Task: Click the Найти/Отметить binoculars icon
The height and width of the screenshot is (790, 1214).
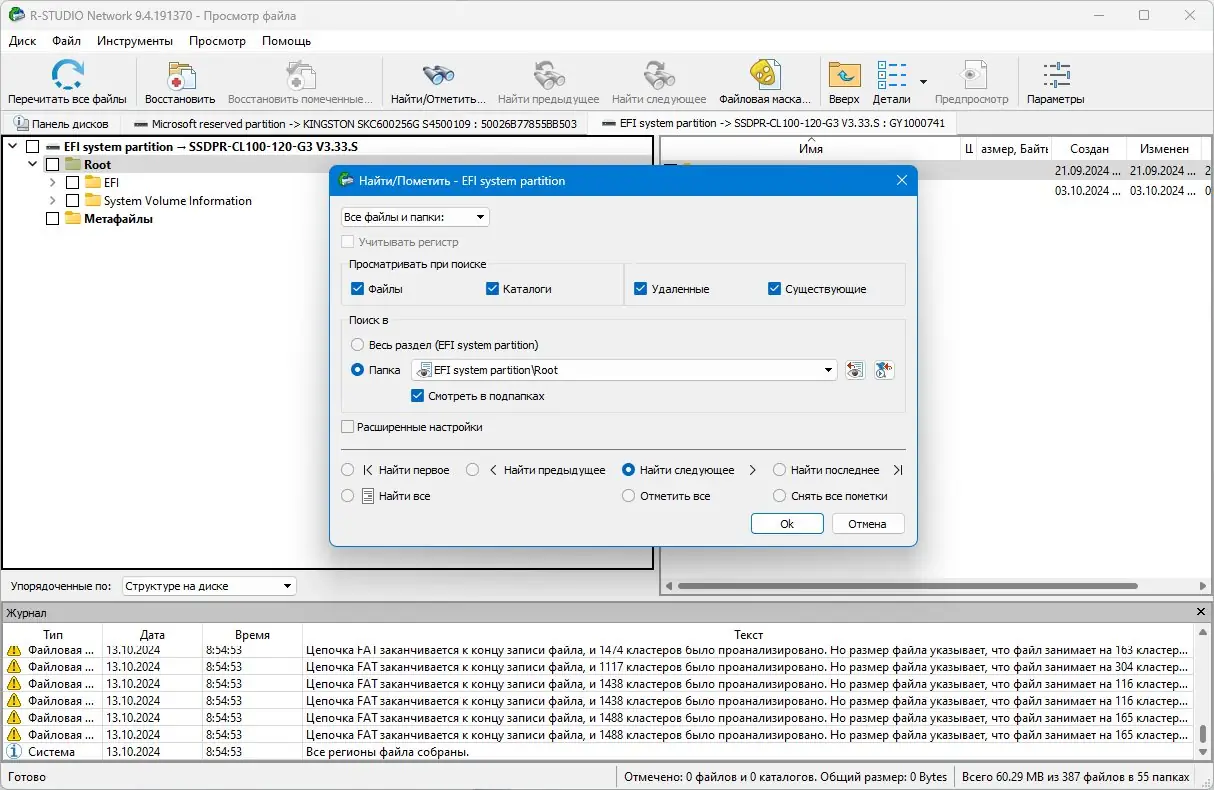Action: tap(438, 76)
